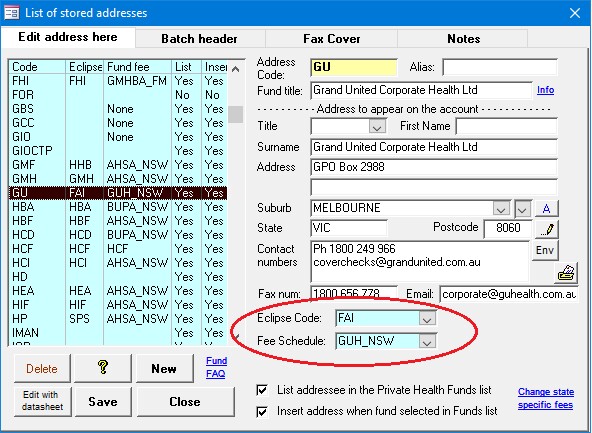Click the address list scrollbar thumb
Viewport: 592px width, 433px height.
236,114
